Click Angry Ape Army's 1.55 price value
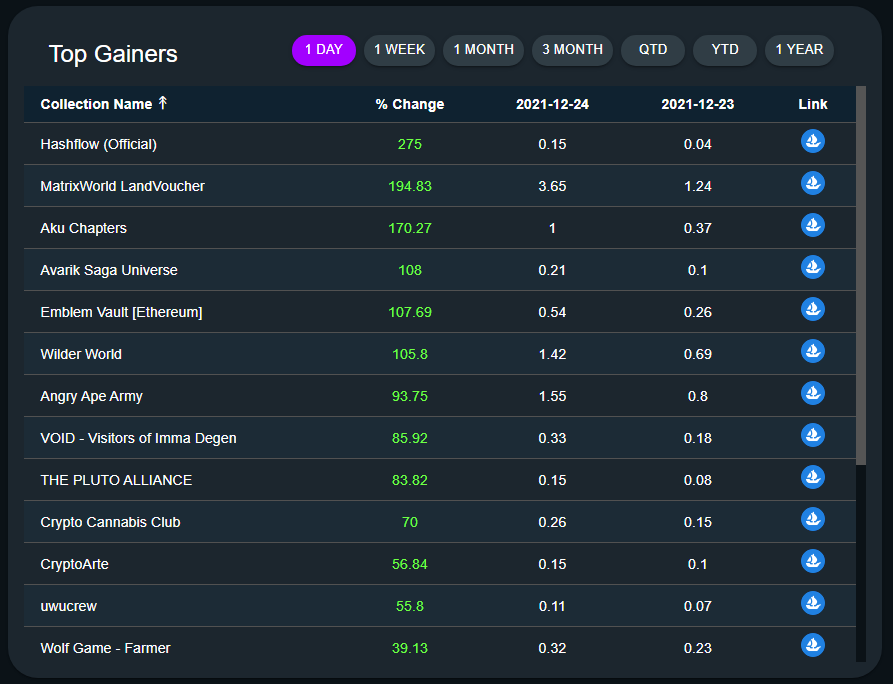The width and height of the screenshot is (893, 684). coord(552,396)
